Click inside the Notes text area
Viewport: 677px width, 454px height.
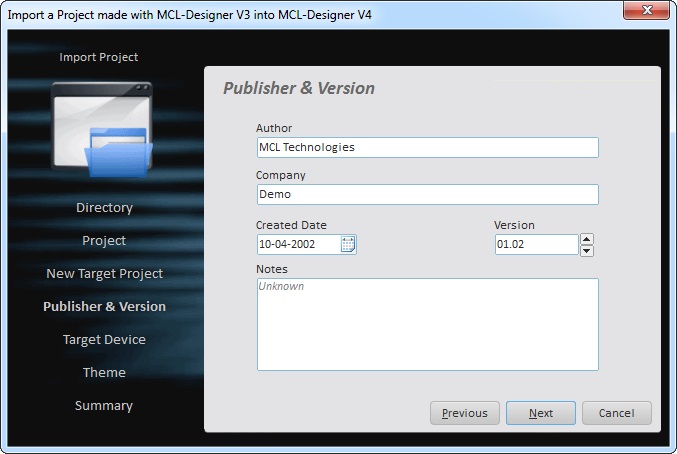427,325
